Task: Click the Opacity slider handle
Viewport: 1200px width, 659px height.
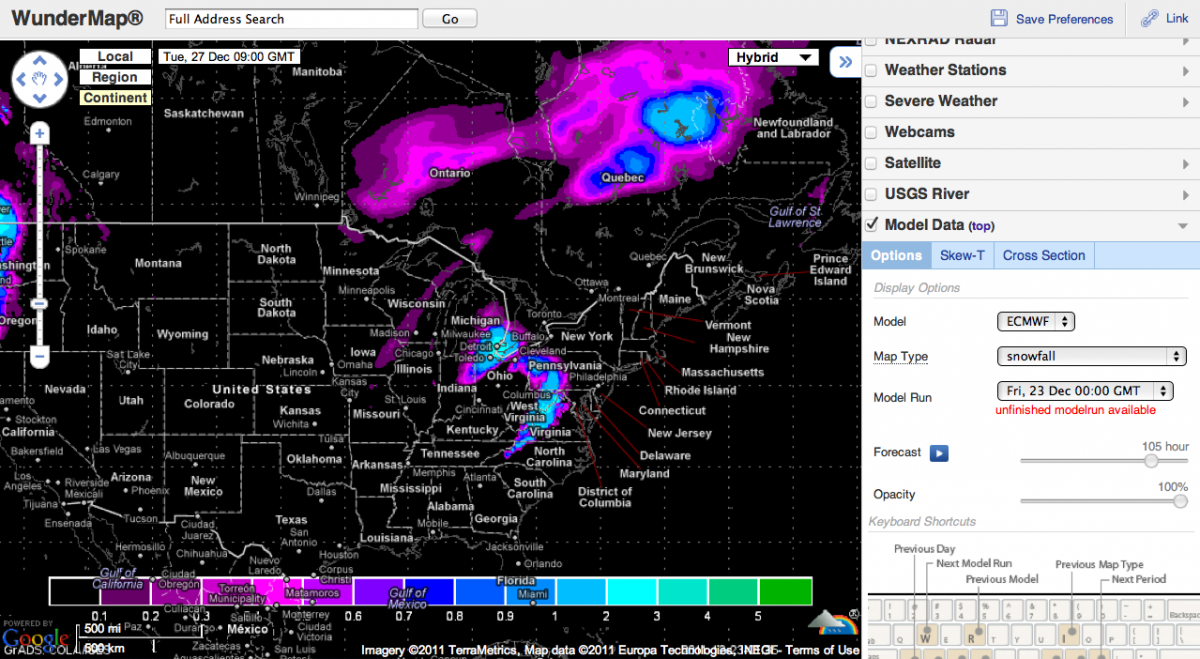Action: 1179,501
